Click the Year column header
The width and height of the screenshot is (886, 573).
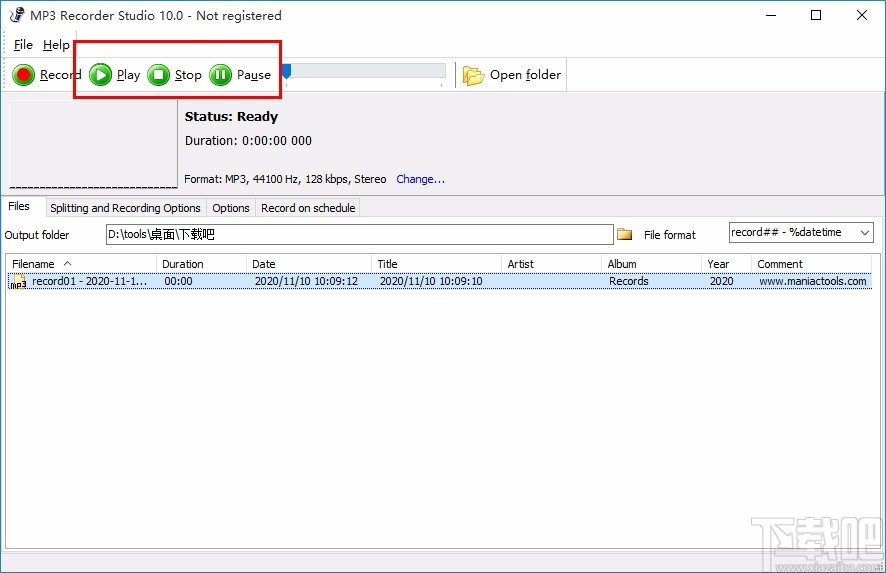point(726,264)
